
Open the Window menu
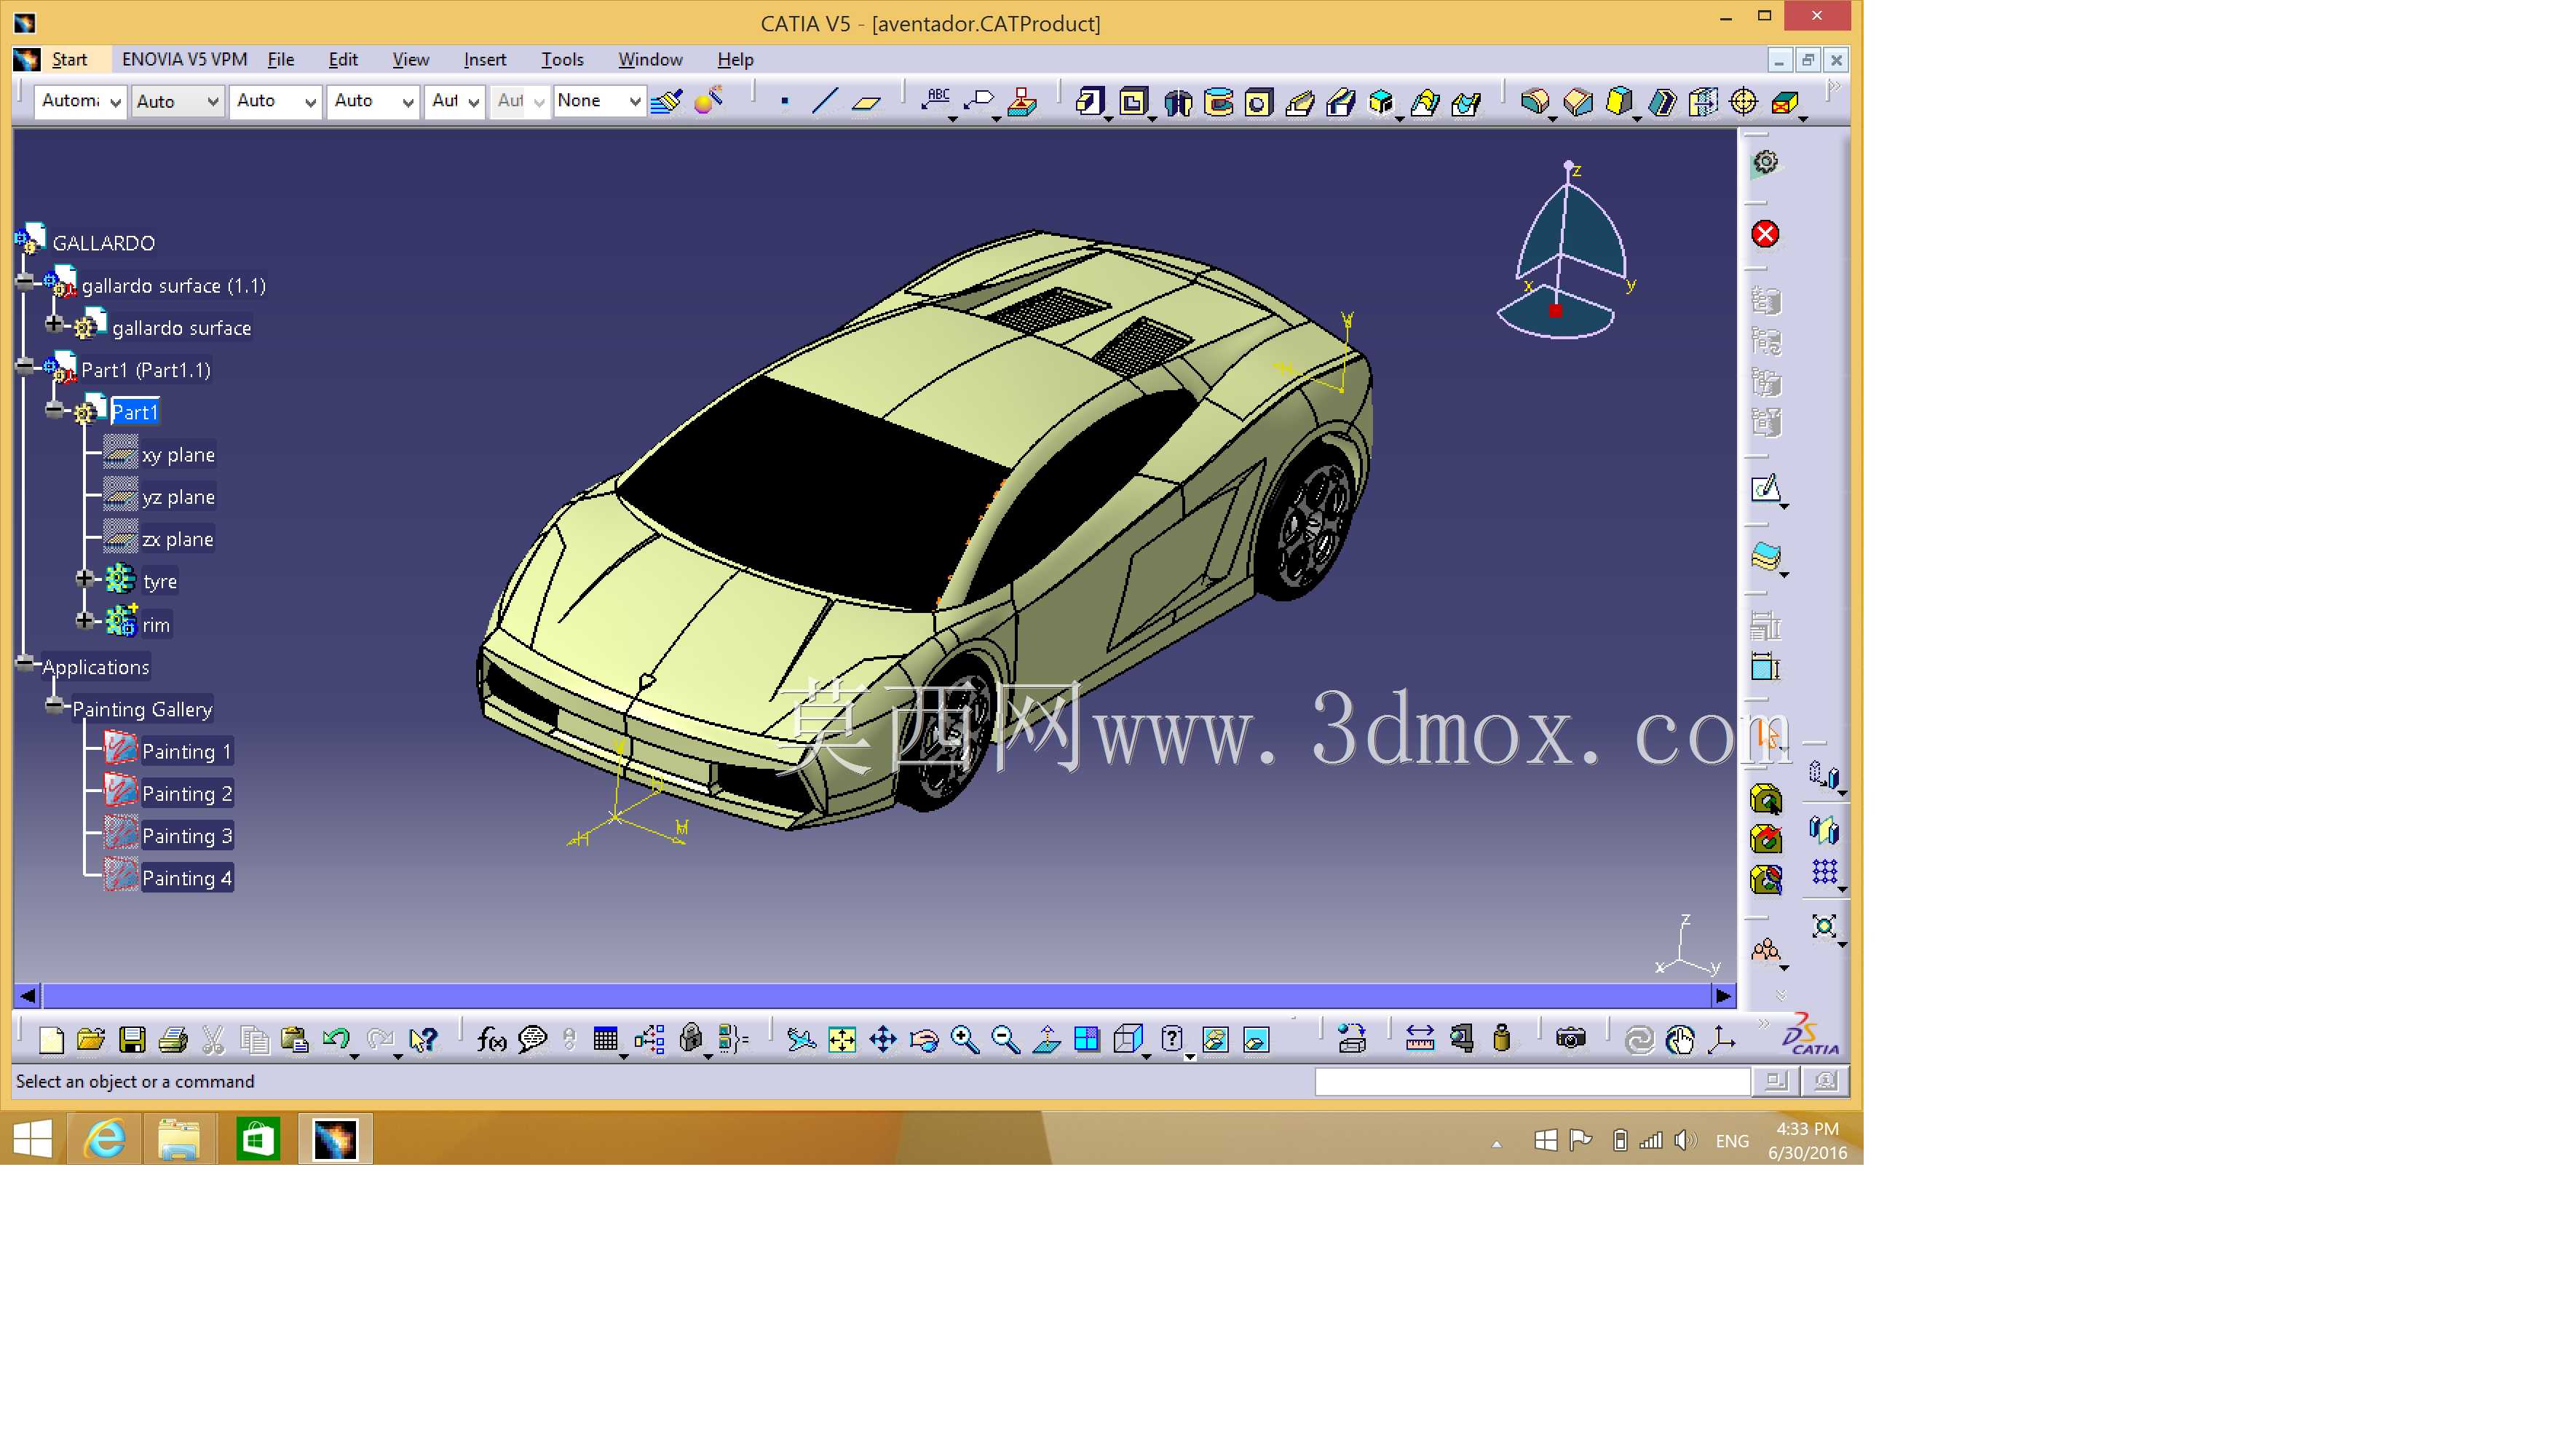pos(650,60)
